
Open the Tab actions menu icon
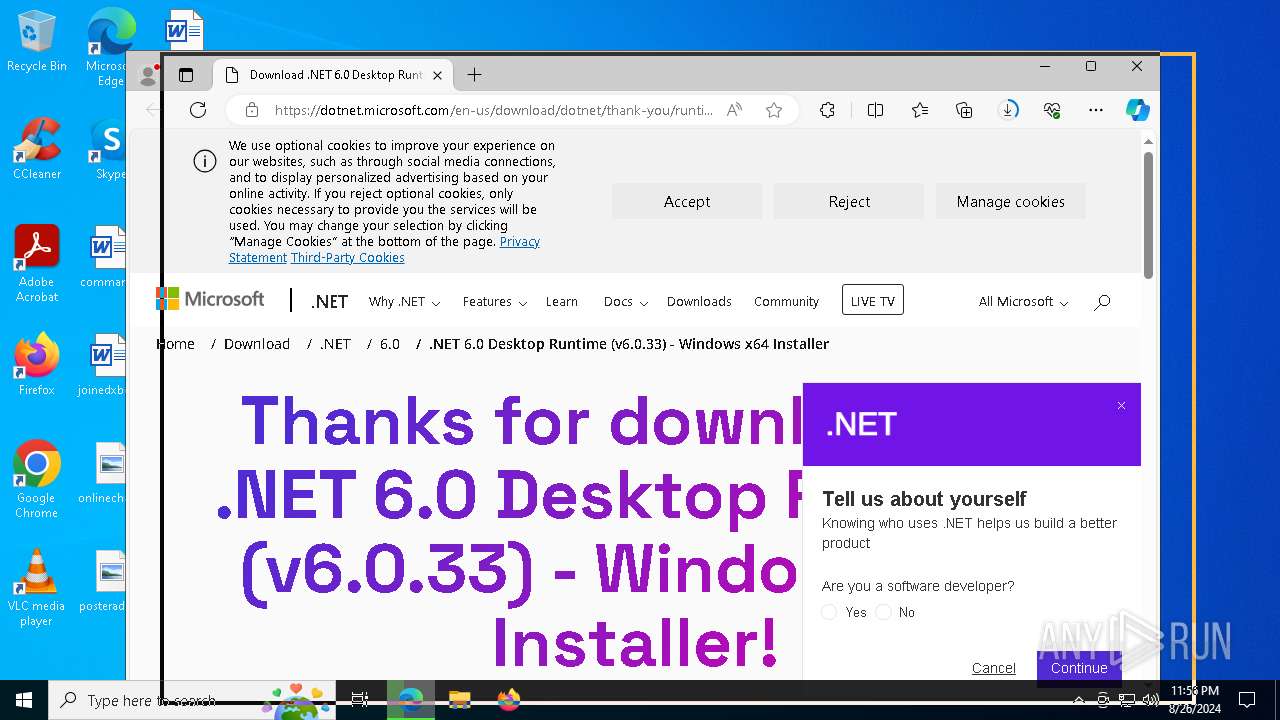tap(186, 75)
